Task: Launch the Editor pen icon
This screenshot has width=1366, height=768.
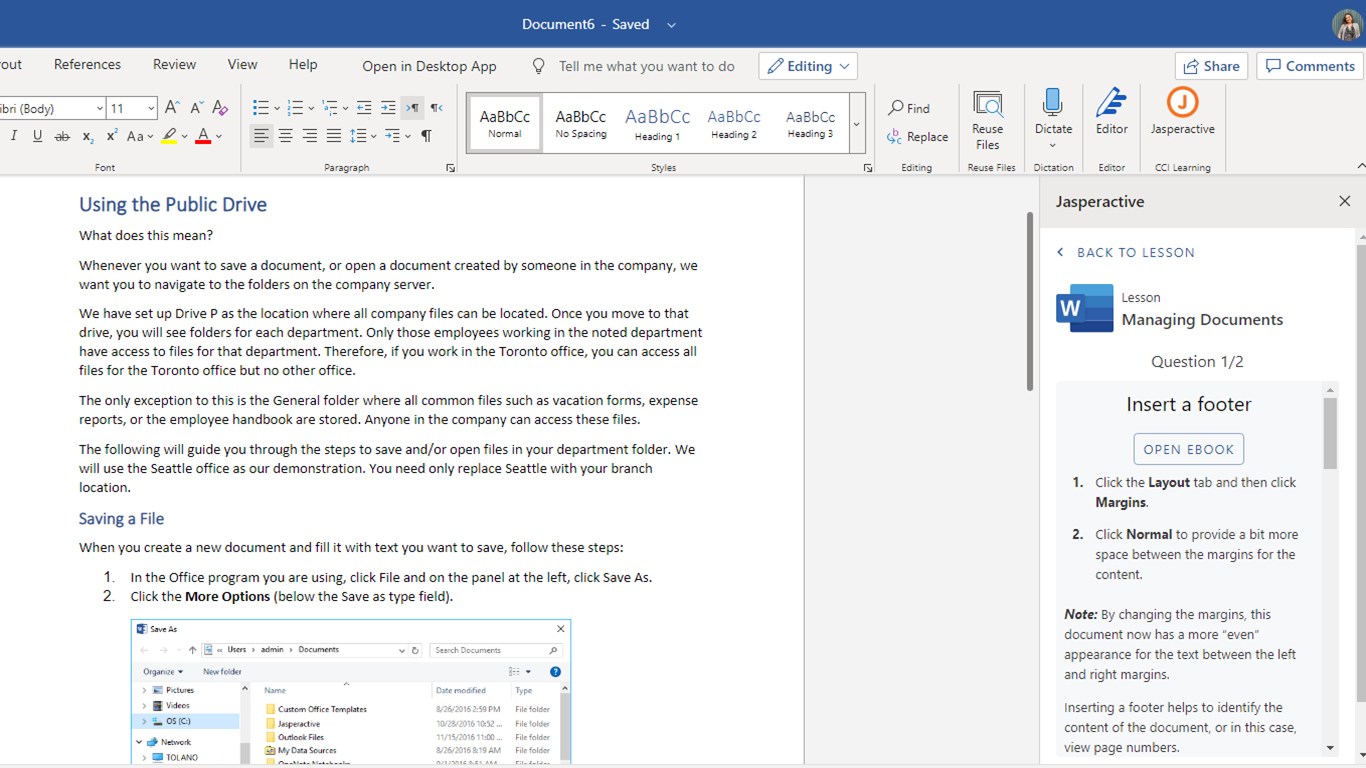Action: pos(1111,110)
